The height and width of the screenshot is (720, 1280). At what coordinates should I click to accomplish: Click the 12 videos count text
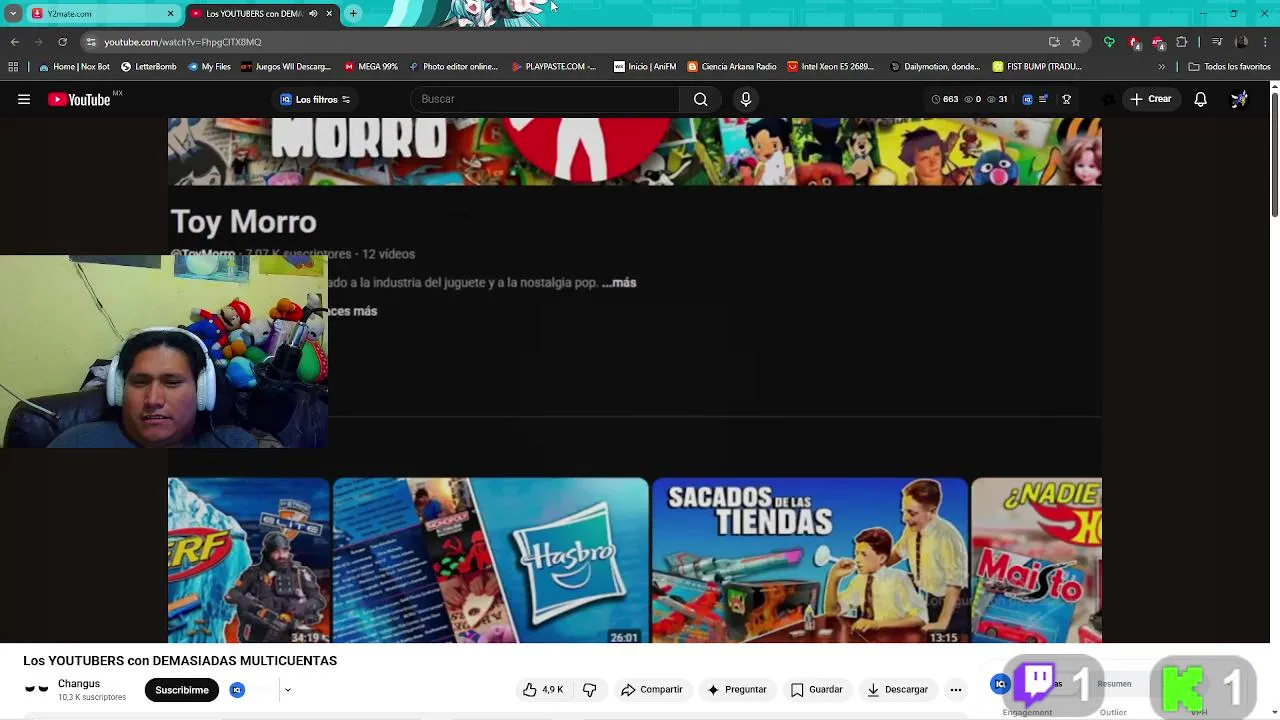click(388, 254)
